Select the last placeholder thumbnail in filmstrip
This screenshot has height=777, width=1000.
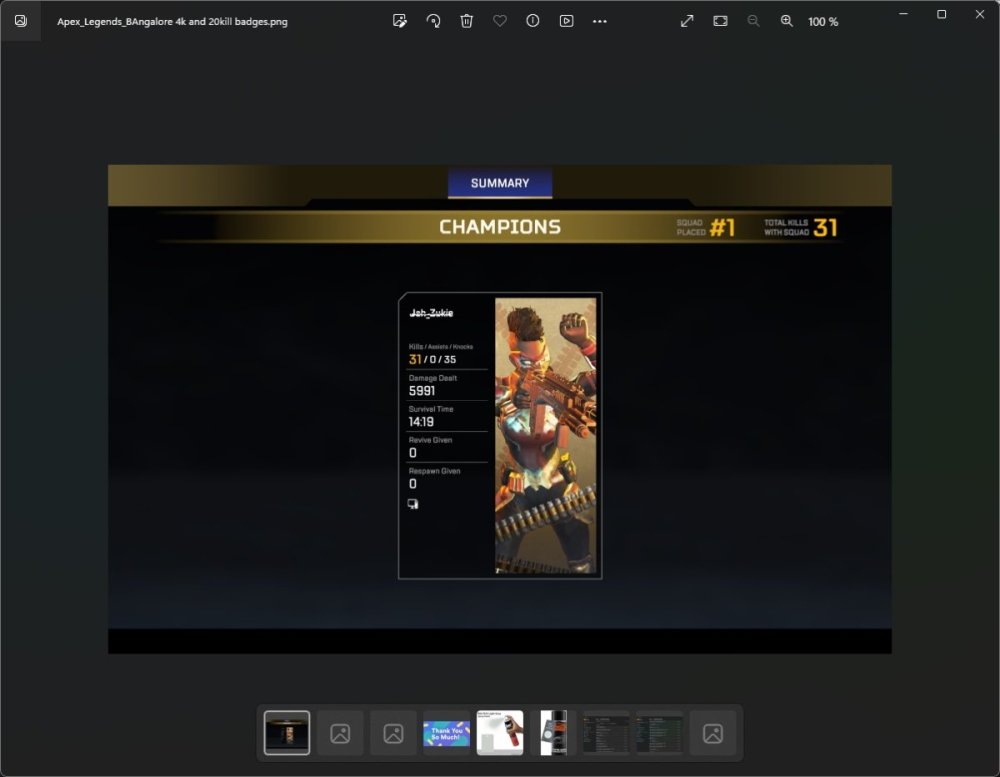713,733
